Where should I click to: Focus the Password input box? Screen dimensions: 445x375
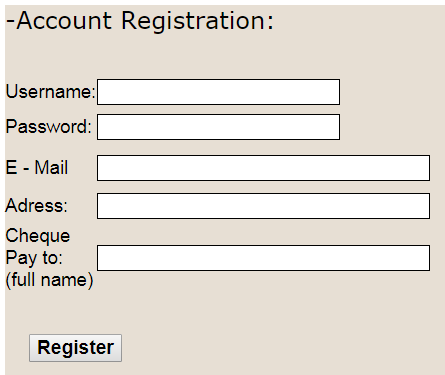[218, 127]
